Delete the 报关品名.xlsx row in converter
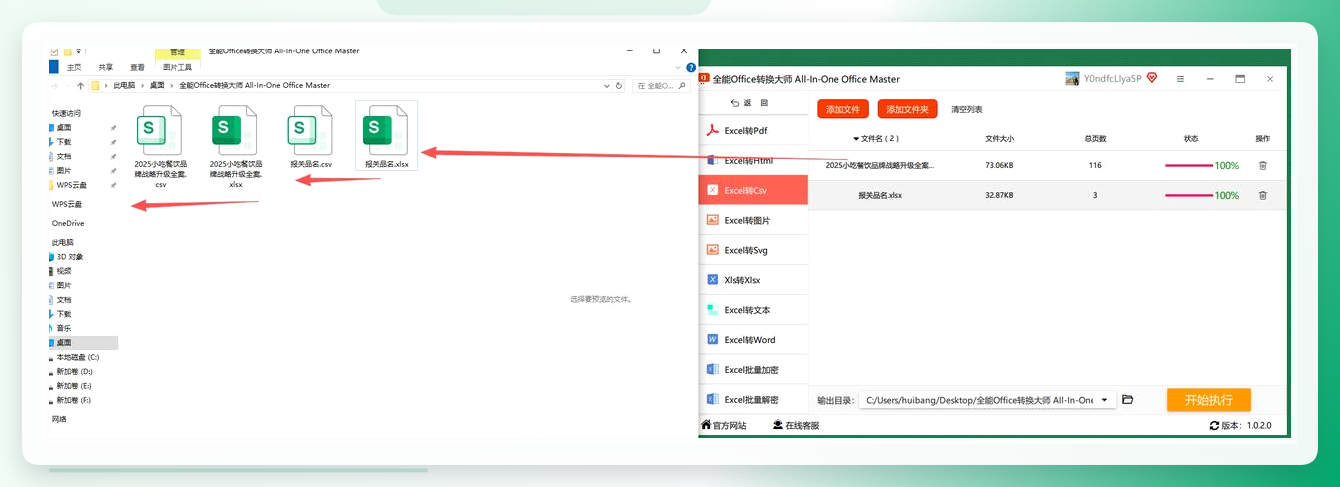This screenshot has height=487, width=1340. coord(1262,195)
